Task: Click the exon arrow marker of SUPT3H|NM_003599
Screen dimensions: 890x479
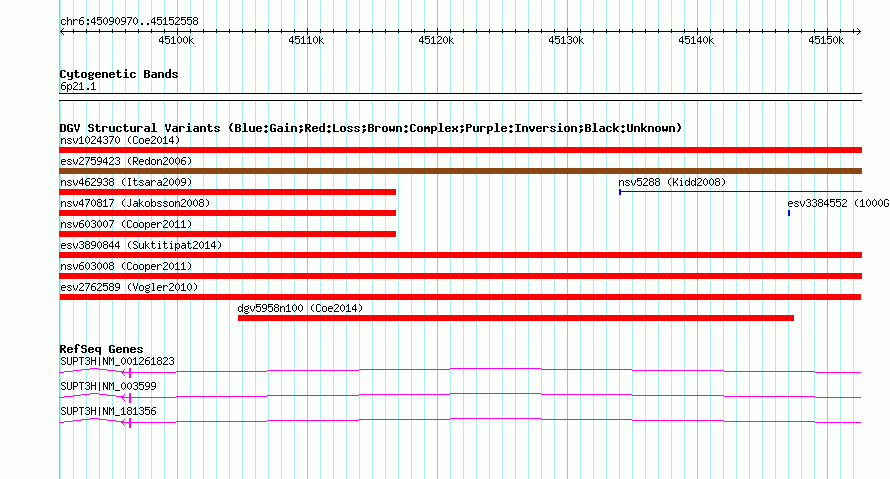Action: pyautogui.click(x=127, y=398)
